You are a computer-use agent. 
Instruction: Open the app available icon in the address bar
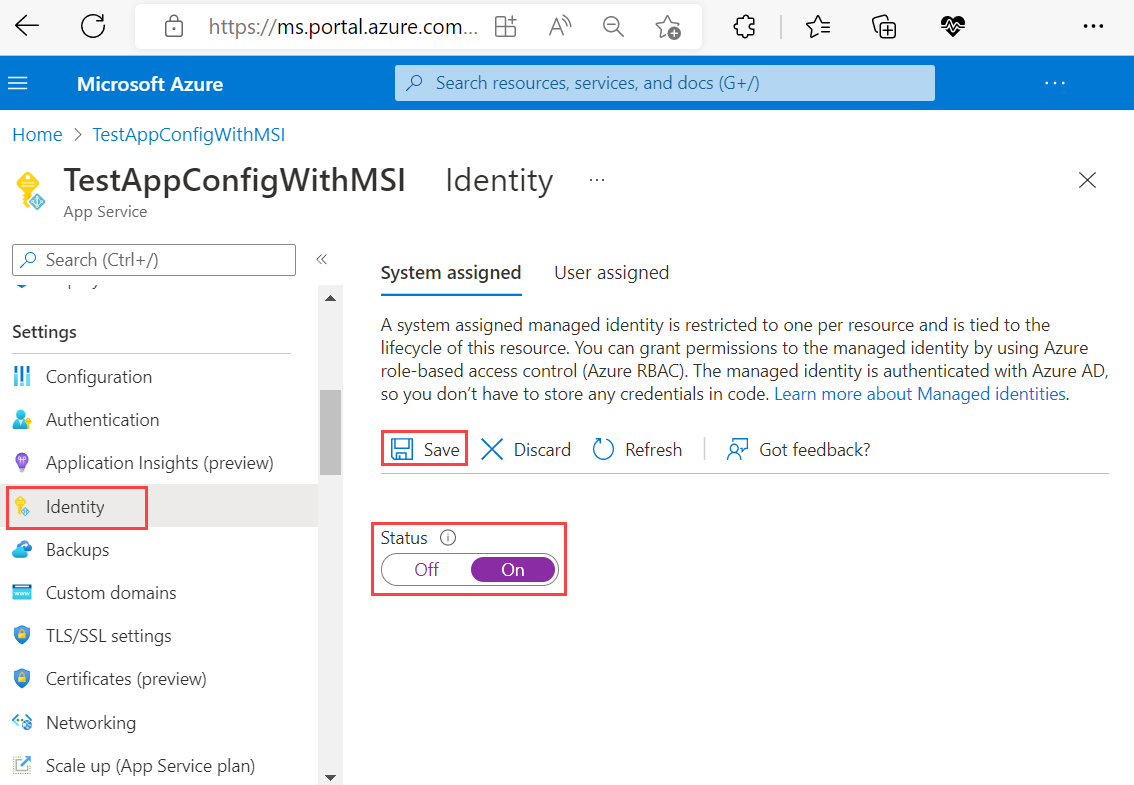[x=506, y=27]
